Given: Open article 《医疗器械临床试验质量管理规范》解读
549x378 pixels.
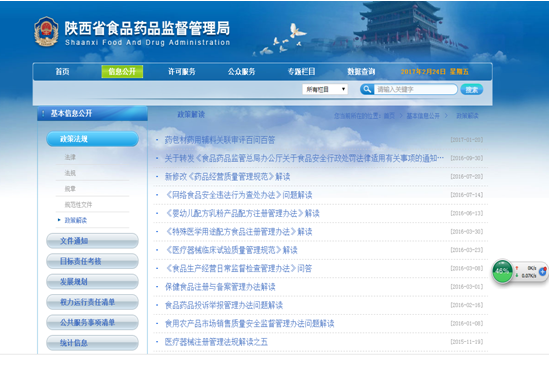Looking at the screenshot, I should [231, 250].
